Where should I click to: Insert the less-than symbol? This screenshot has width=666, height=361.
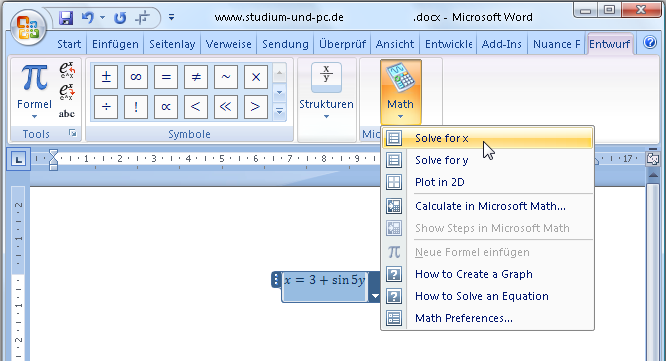(196, 107)
